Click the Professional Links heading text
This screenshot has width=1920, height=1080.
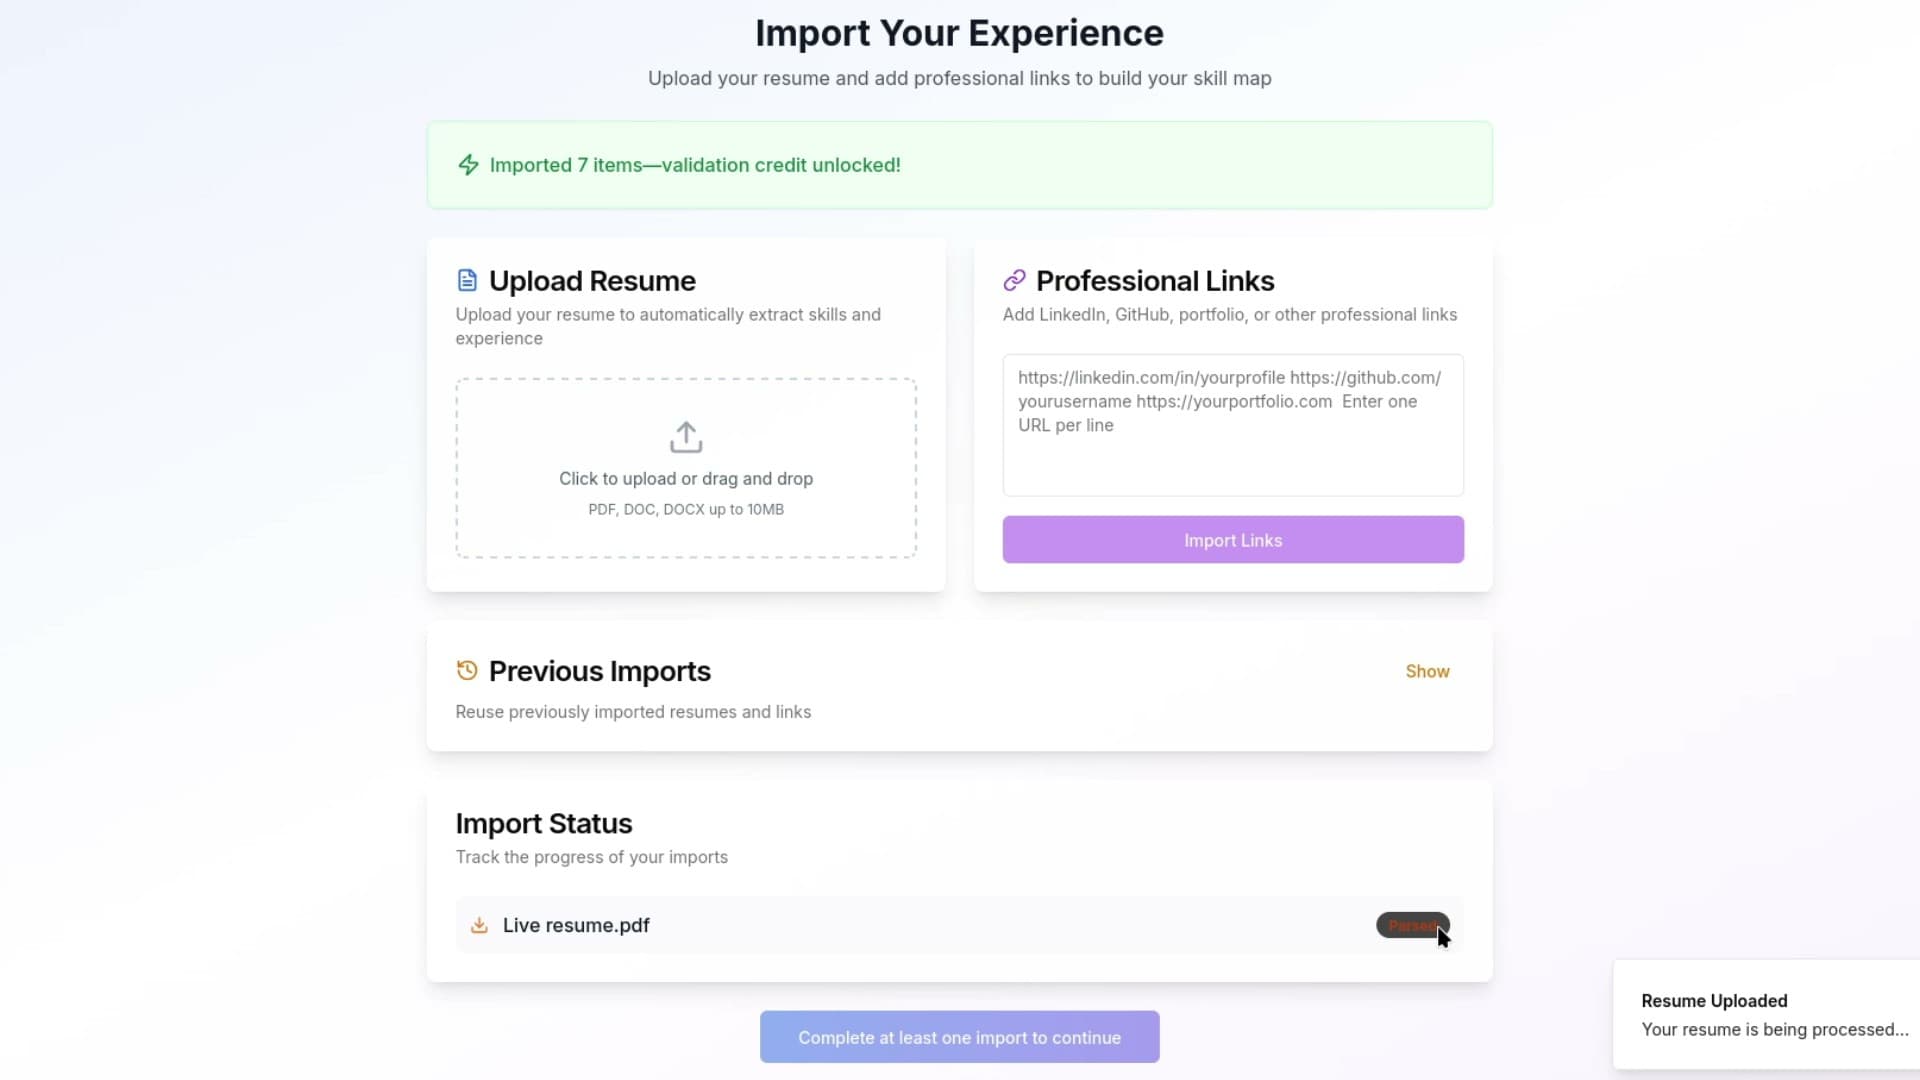(1155, 282)
